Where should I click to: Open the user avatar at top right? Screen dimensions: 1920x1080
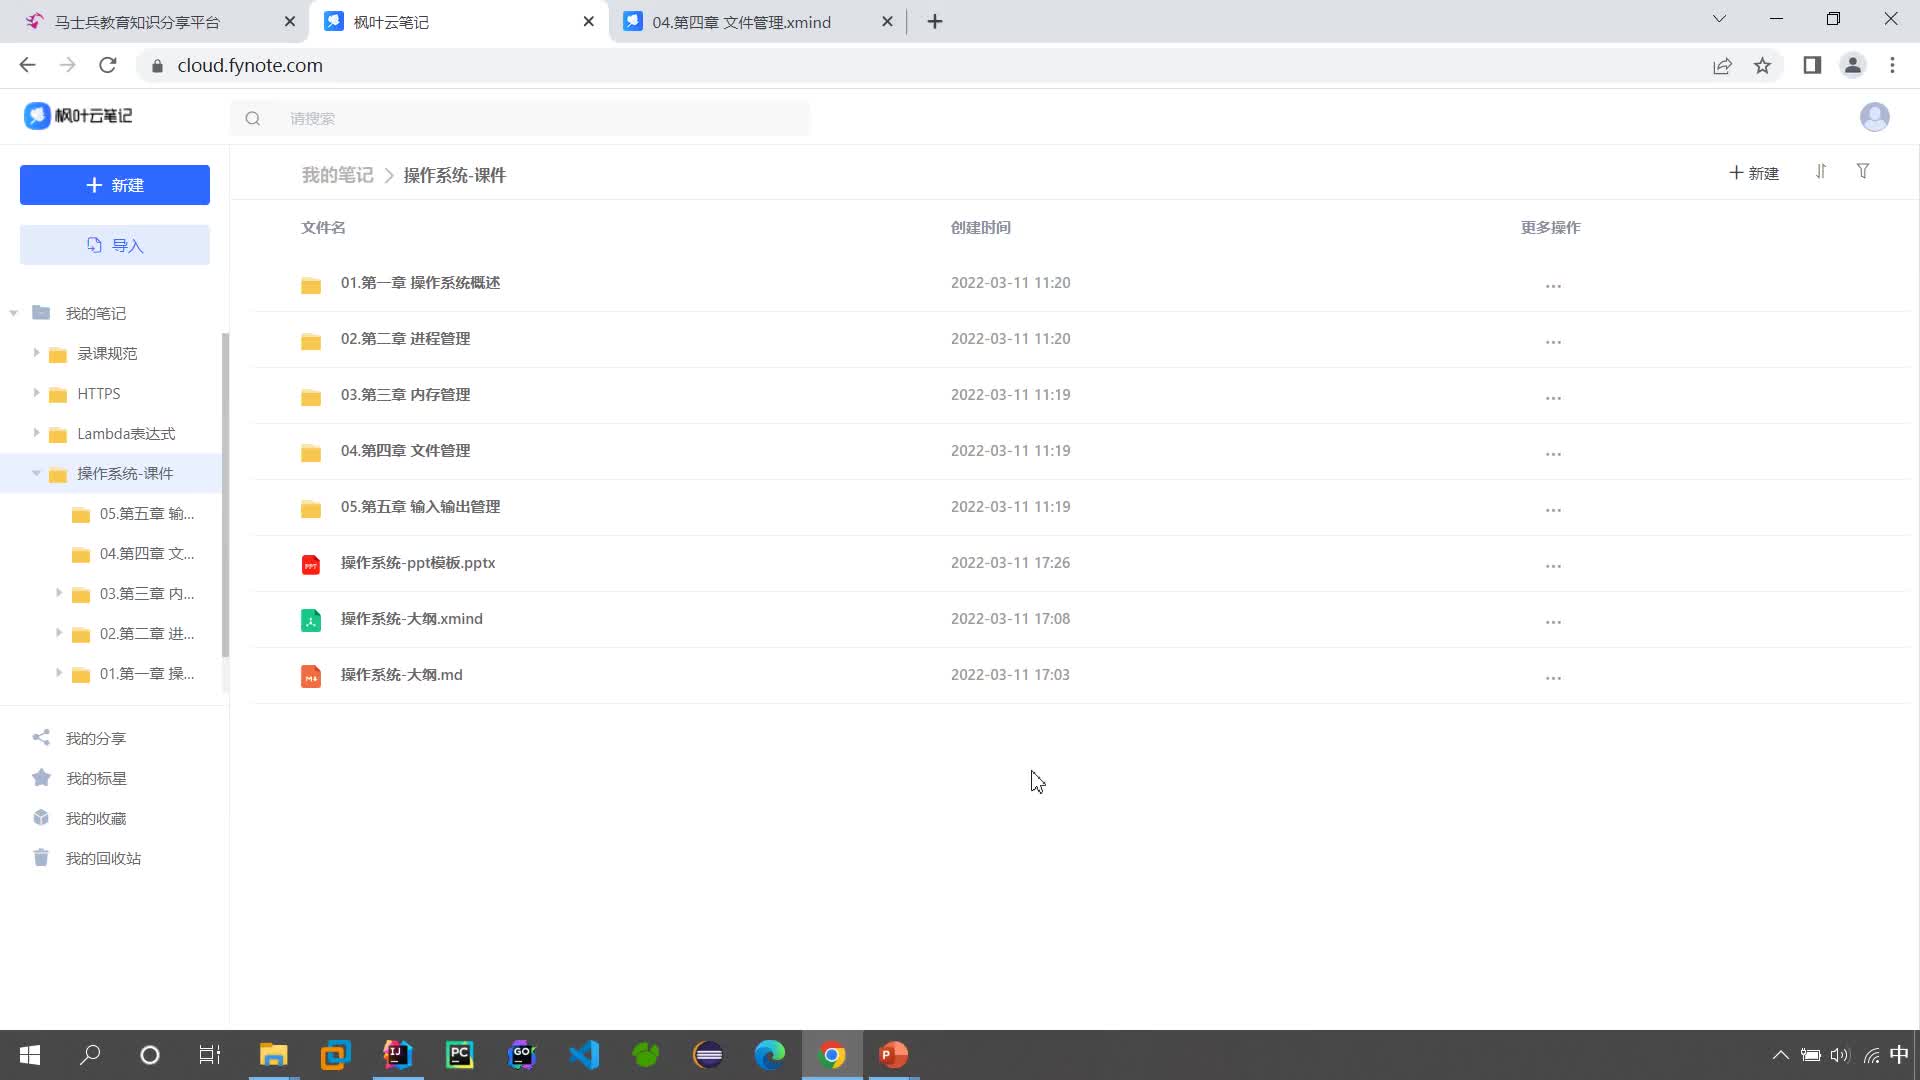[1875, 117]
